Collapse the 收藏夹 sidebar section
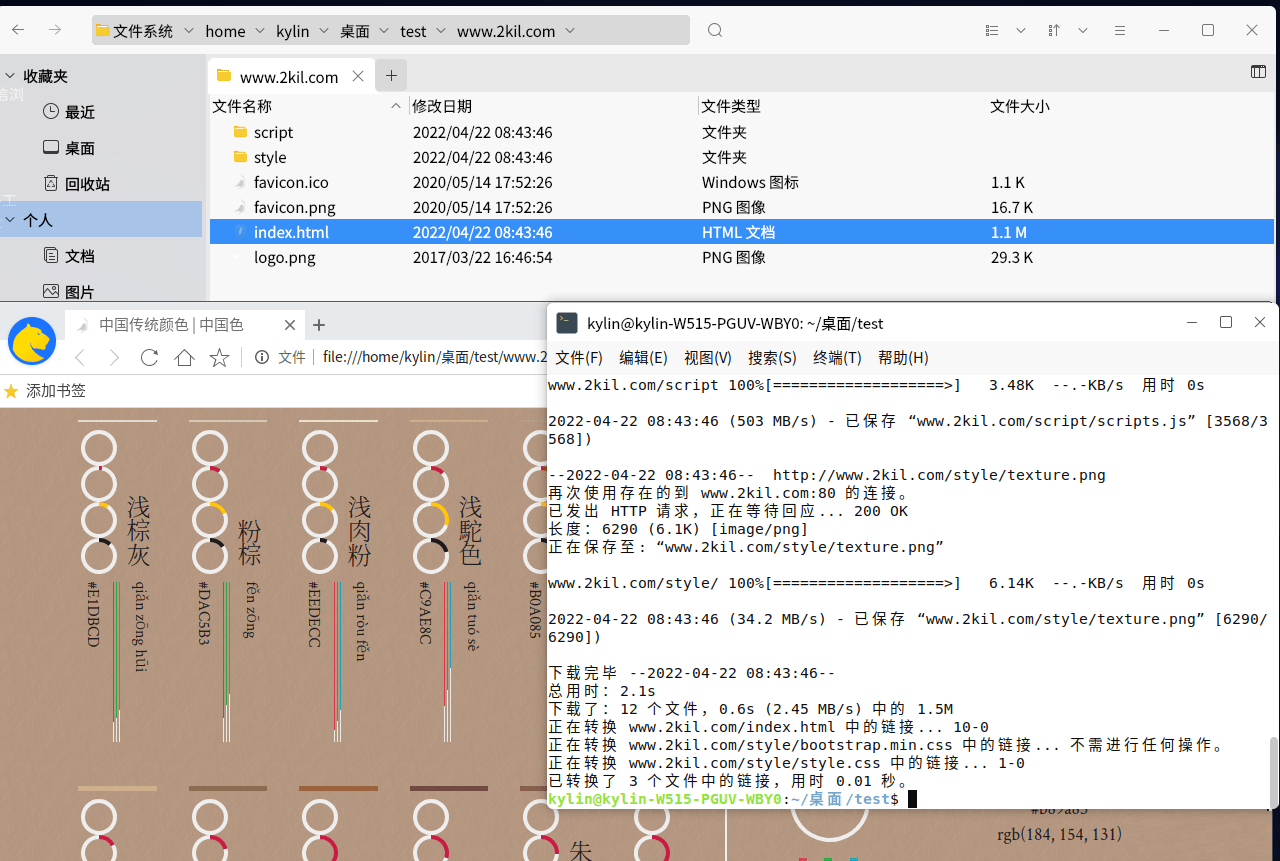Image resolution: width=1280 pixels, height=861 pixels. [x=10, y=76]
